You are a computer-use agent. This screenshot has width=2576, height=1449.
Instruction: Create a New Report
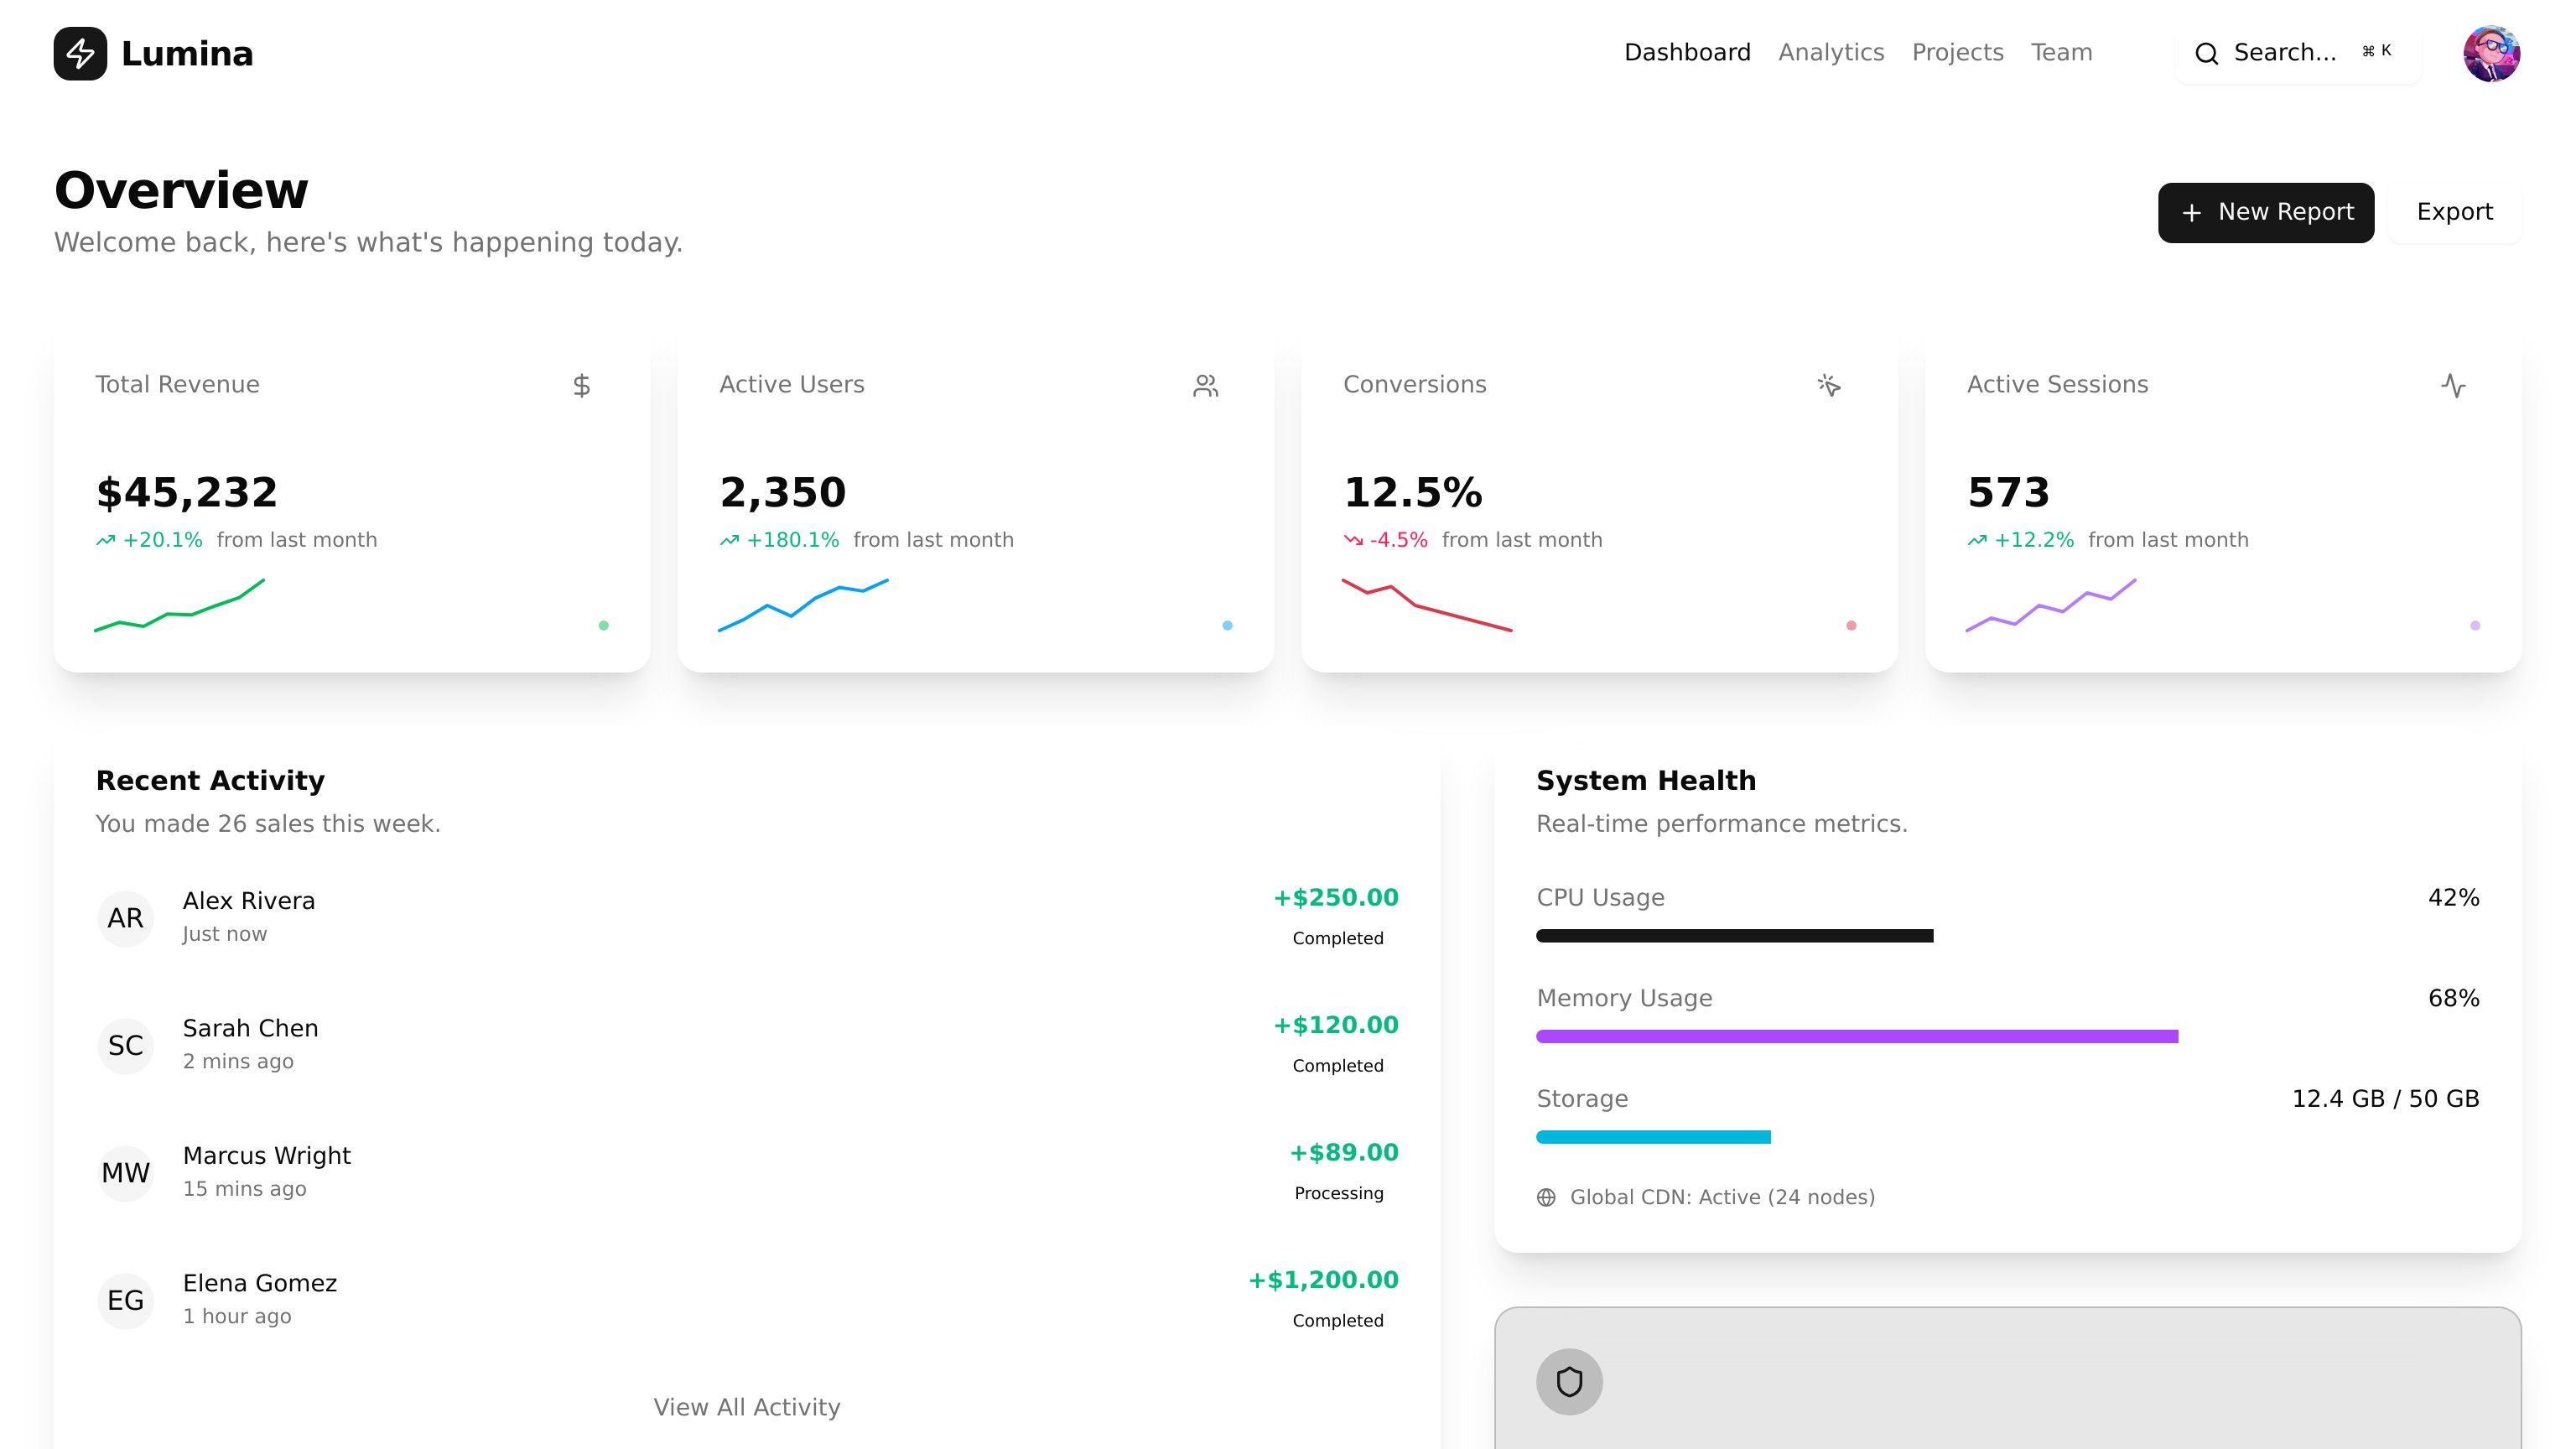pos(2265,212)
